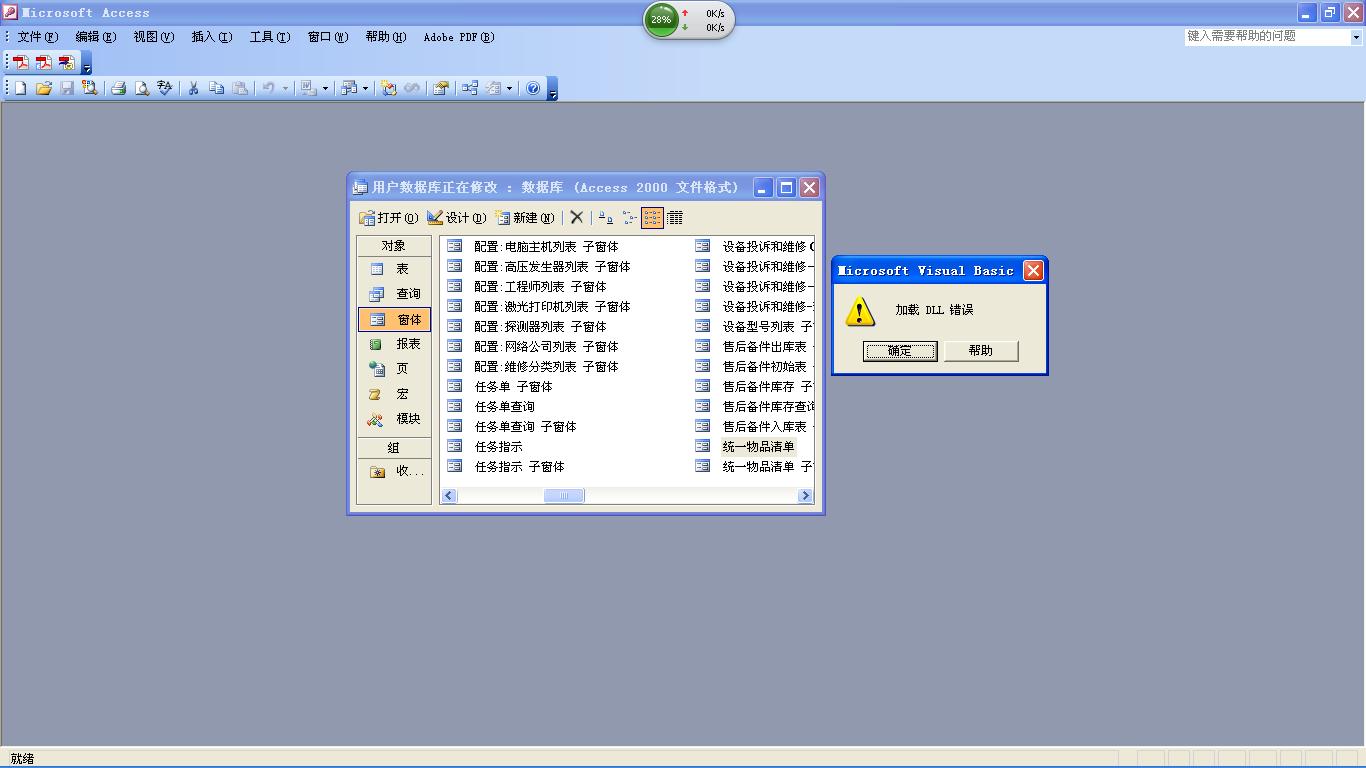This screenshot has width=1366, height=768.
Task: Click the Relationships icon in toolbar
Action: pos(469,89)
